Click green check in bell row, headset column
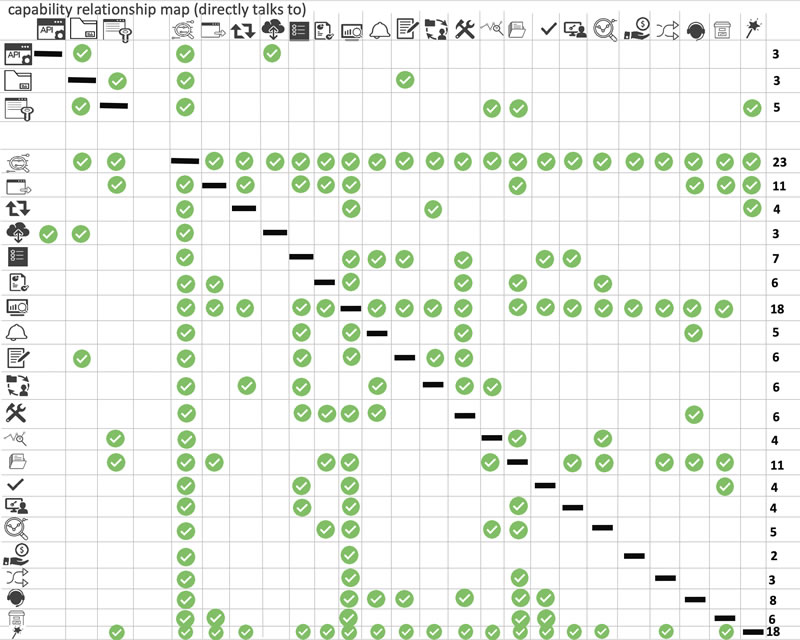The width and height of the screenshot is (800, 640). point(693,332)
